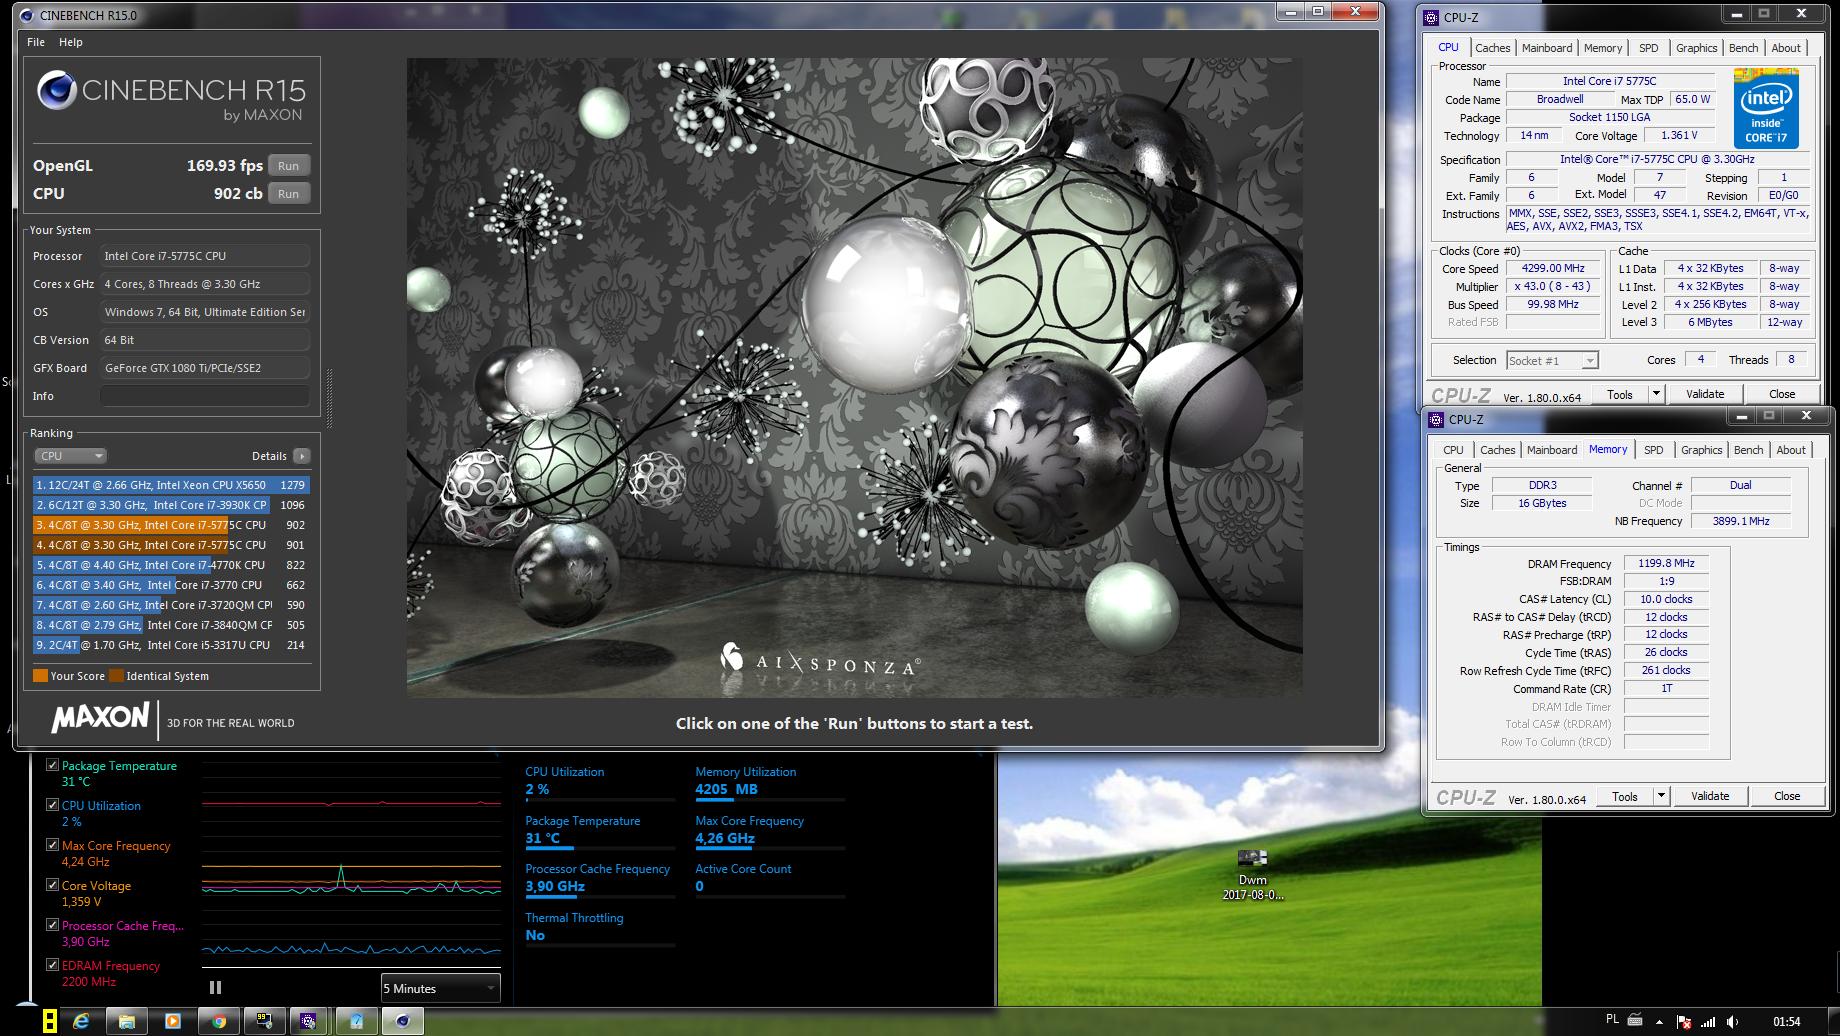Image resolution: width=1840 pixels, height=1036 pixels.
Task: Switch to Memory tab in upper CPU-Z
Action: (x=1603, y=48)
